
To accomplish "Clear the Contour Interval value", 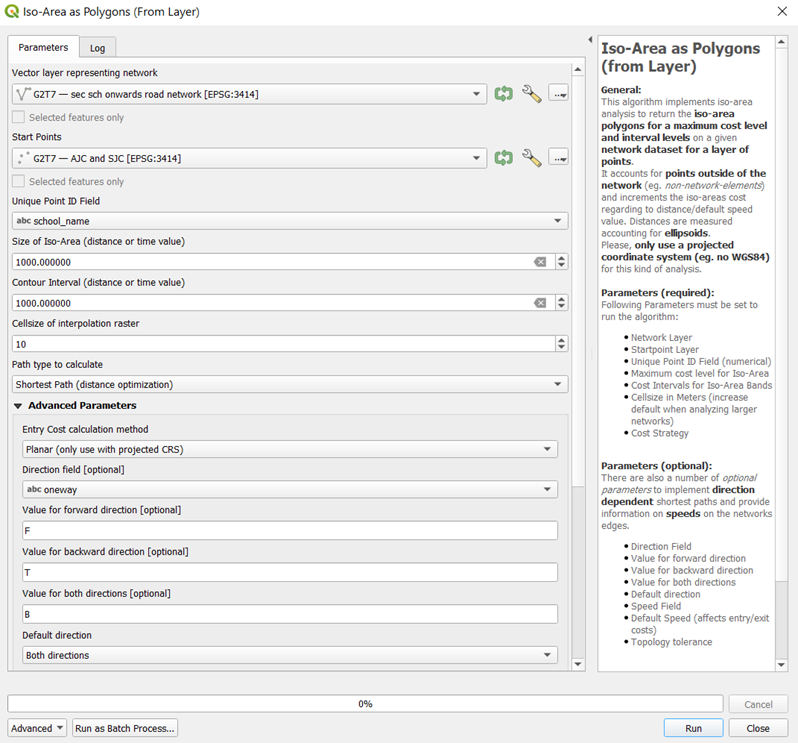I will (x=540, y=303).
